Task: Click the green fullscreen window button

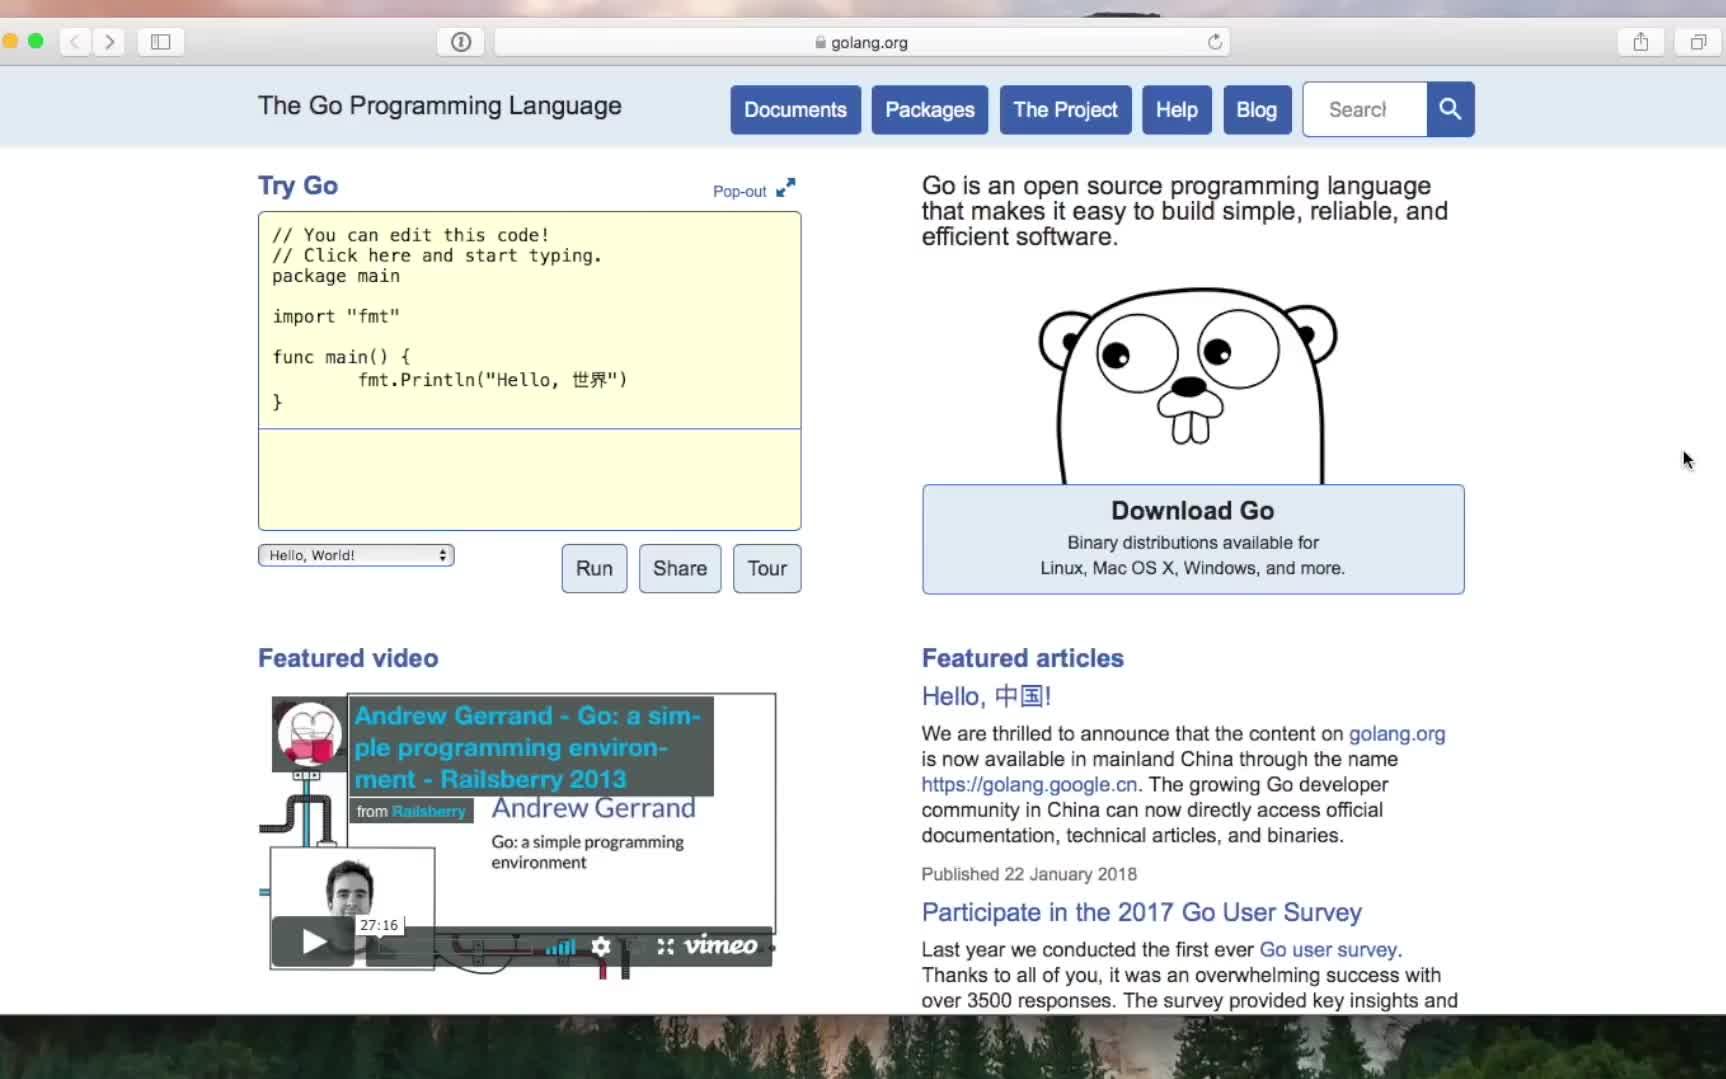Action: [x=36, y=41]
